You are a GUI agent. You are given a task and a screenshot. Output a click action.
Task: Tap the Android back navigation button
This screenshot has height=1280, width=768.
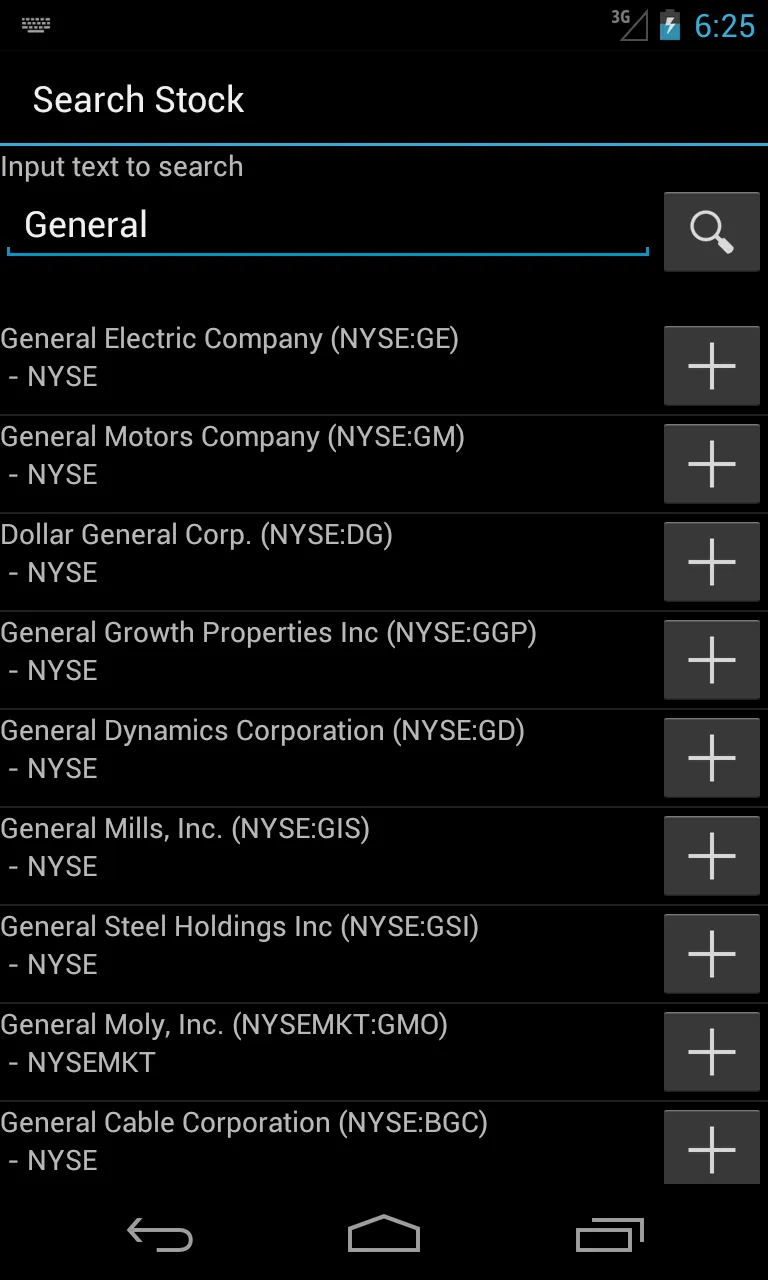pos(160,1236)
